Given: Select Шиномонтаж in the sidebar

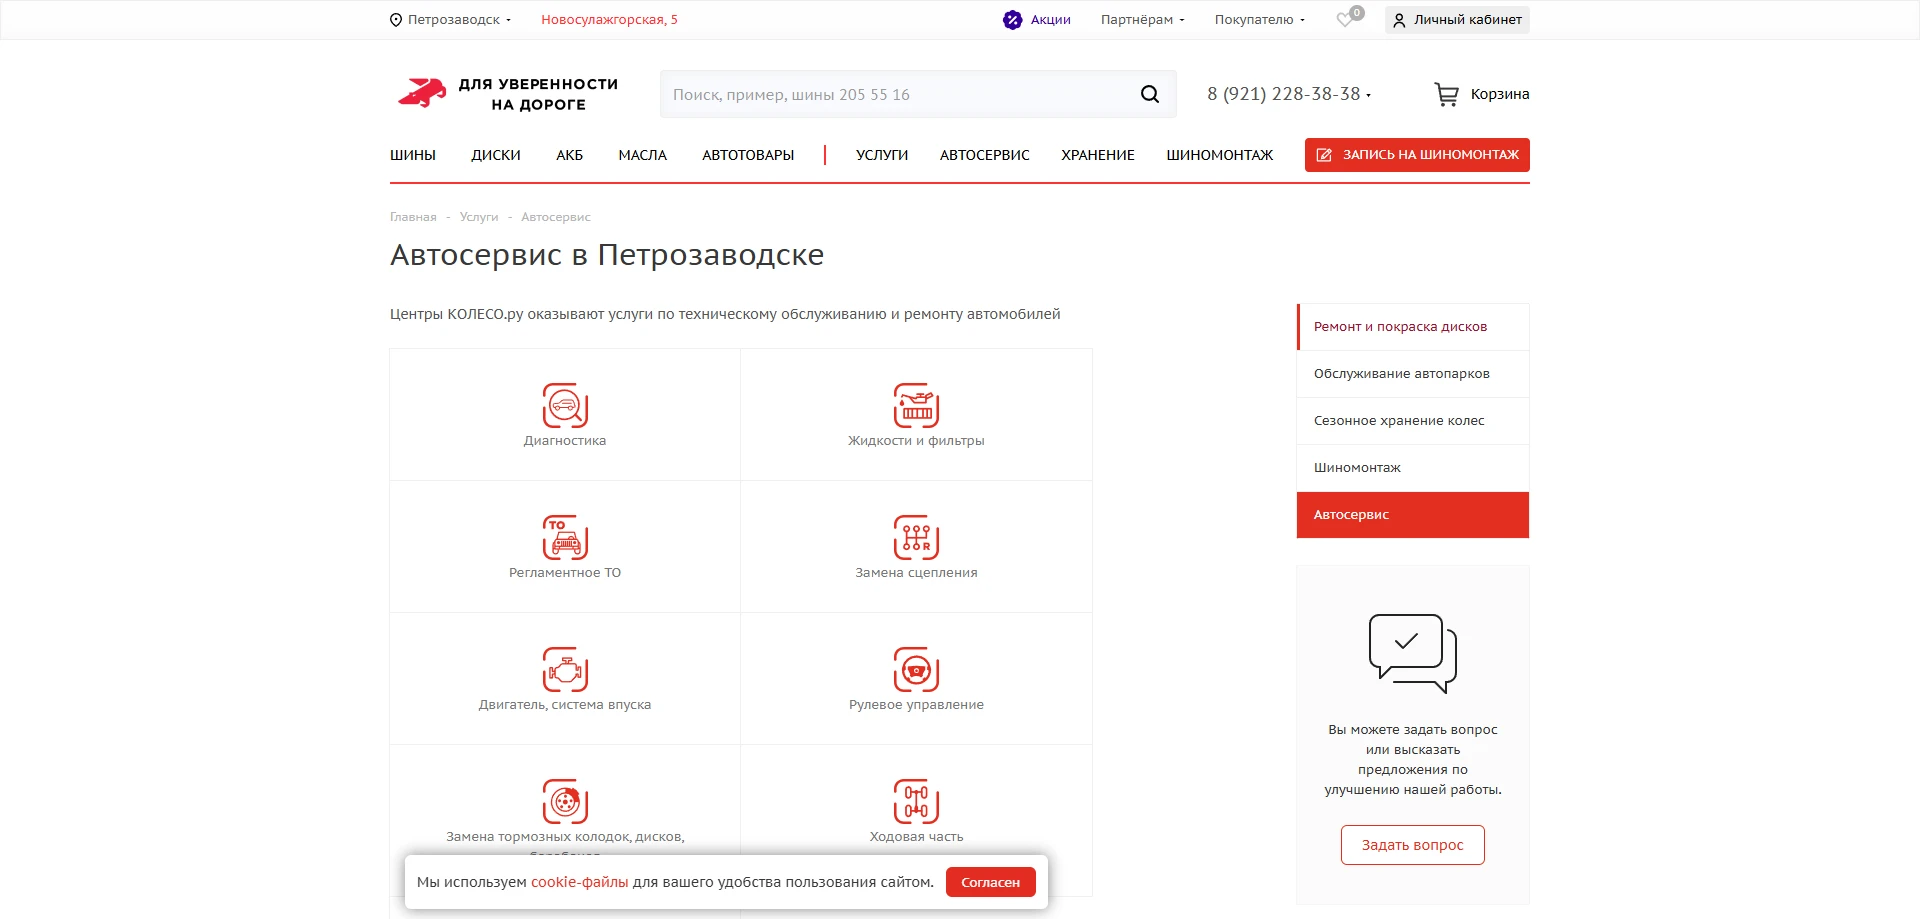Looking at the screenshot, I should click(1413, 468).
